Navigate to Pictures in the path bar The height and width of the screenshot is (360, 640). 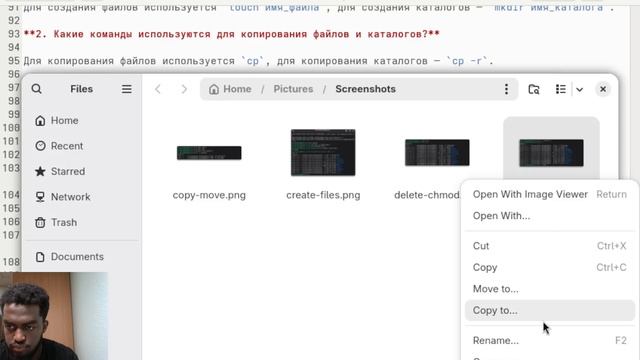click(x=293, y=89)
